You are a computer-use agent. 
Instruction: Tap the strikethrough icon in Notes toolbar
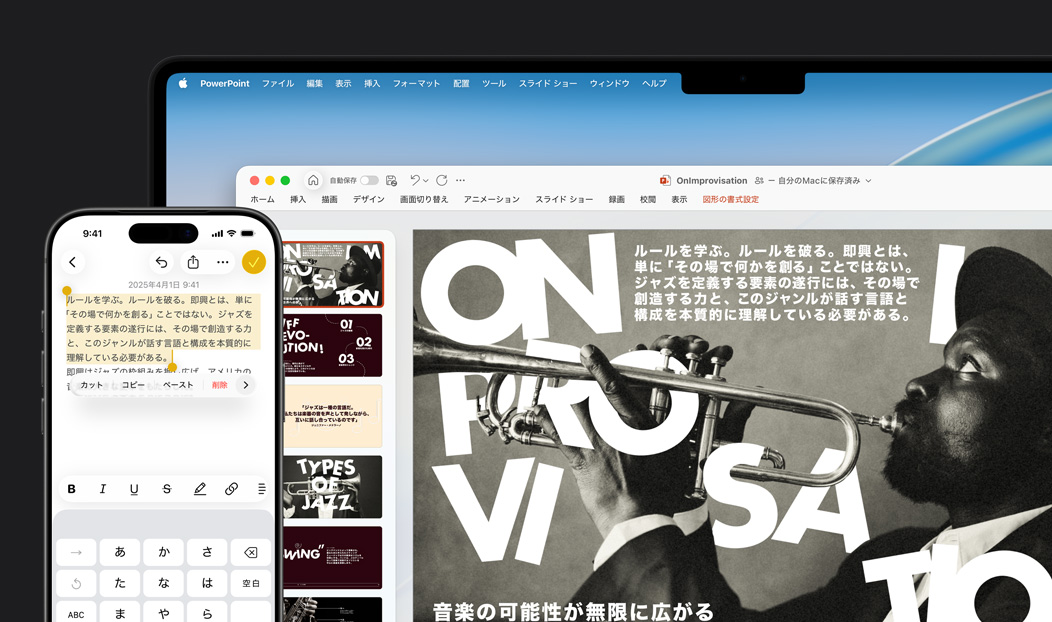click(x=167, y=489)
